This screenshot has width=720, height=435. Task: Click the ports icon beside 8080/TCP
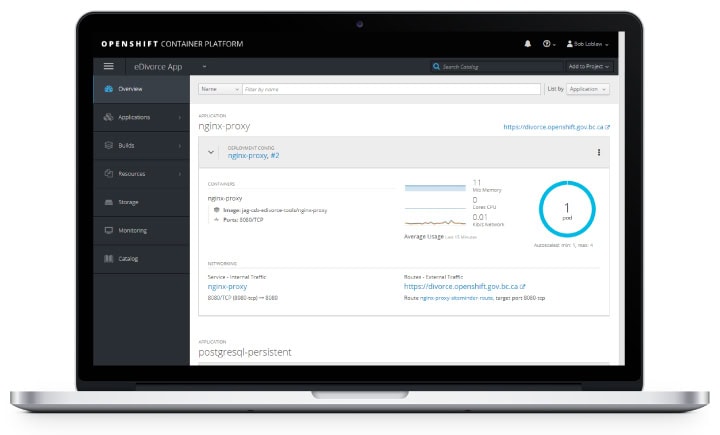(x=216, y=220)
